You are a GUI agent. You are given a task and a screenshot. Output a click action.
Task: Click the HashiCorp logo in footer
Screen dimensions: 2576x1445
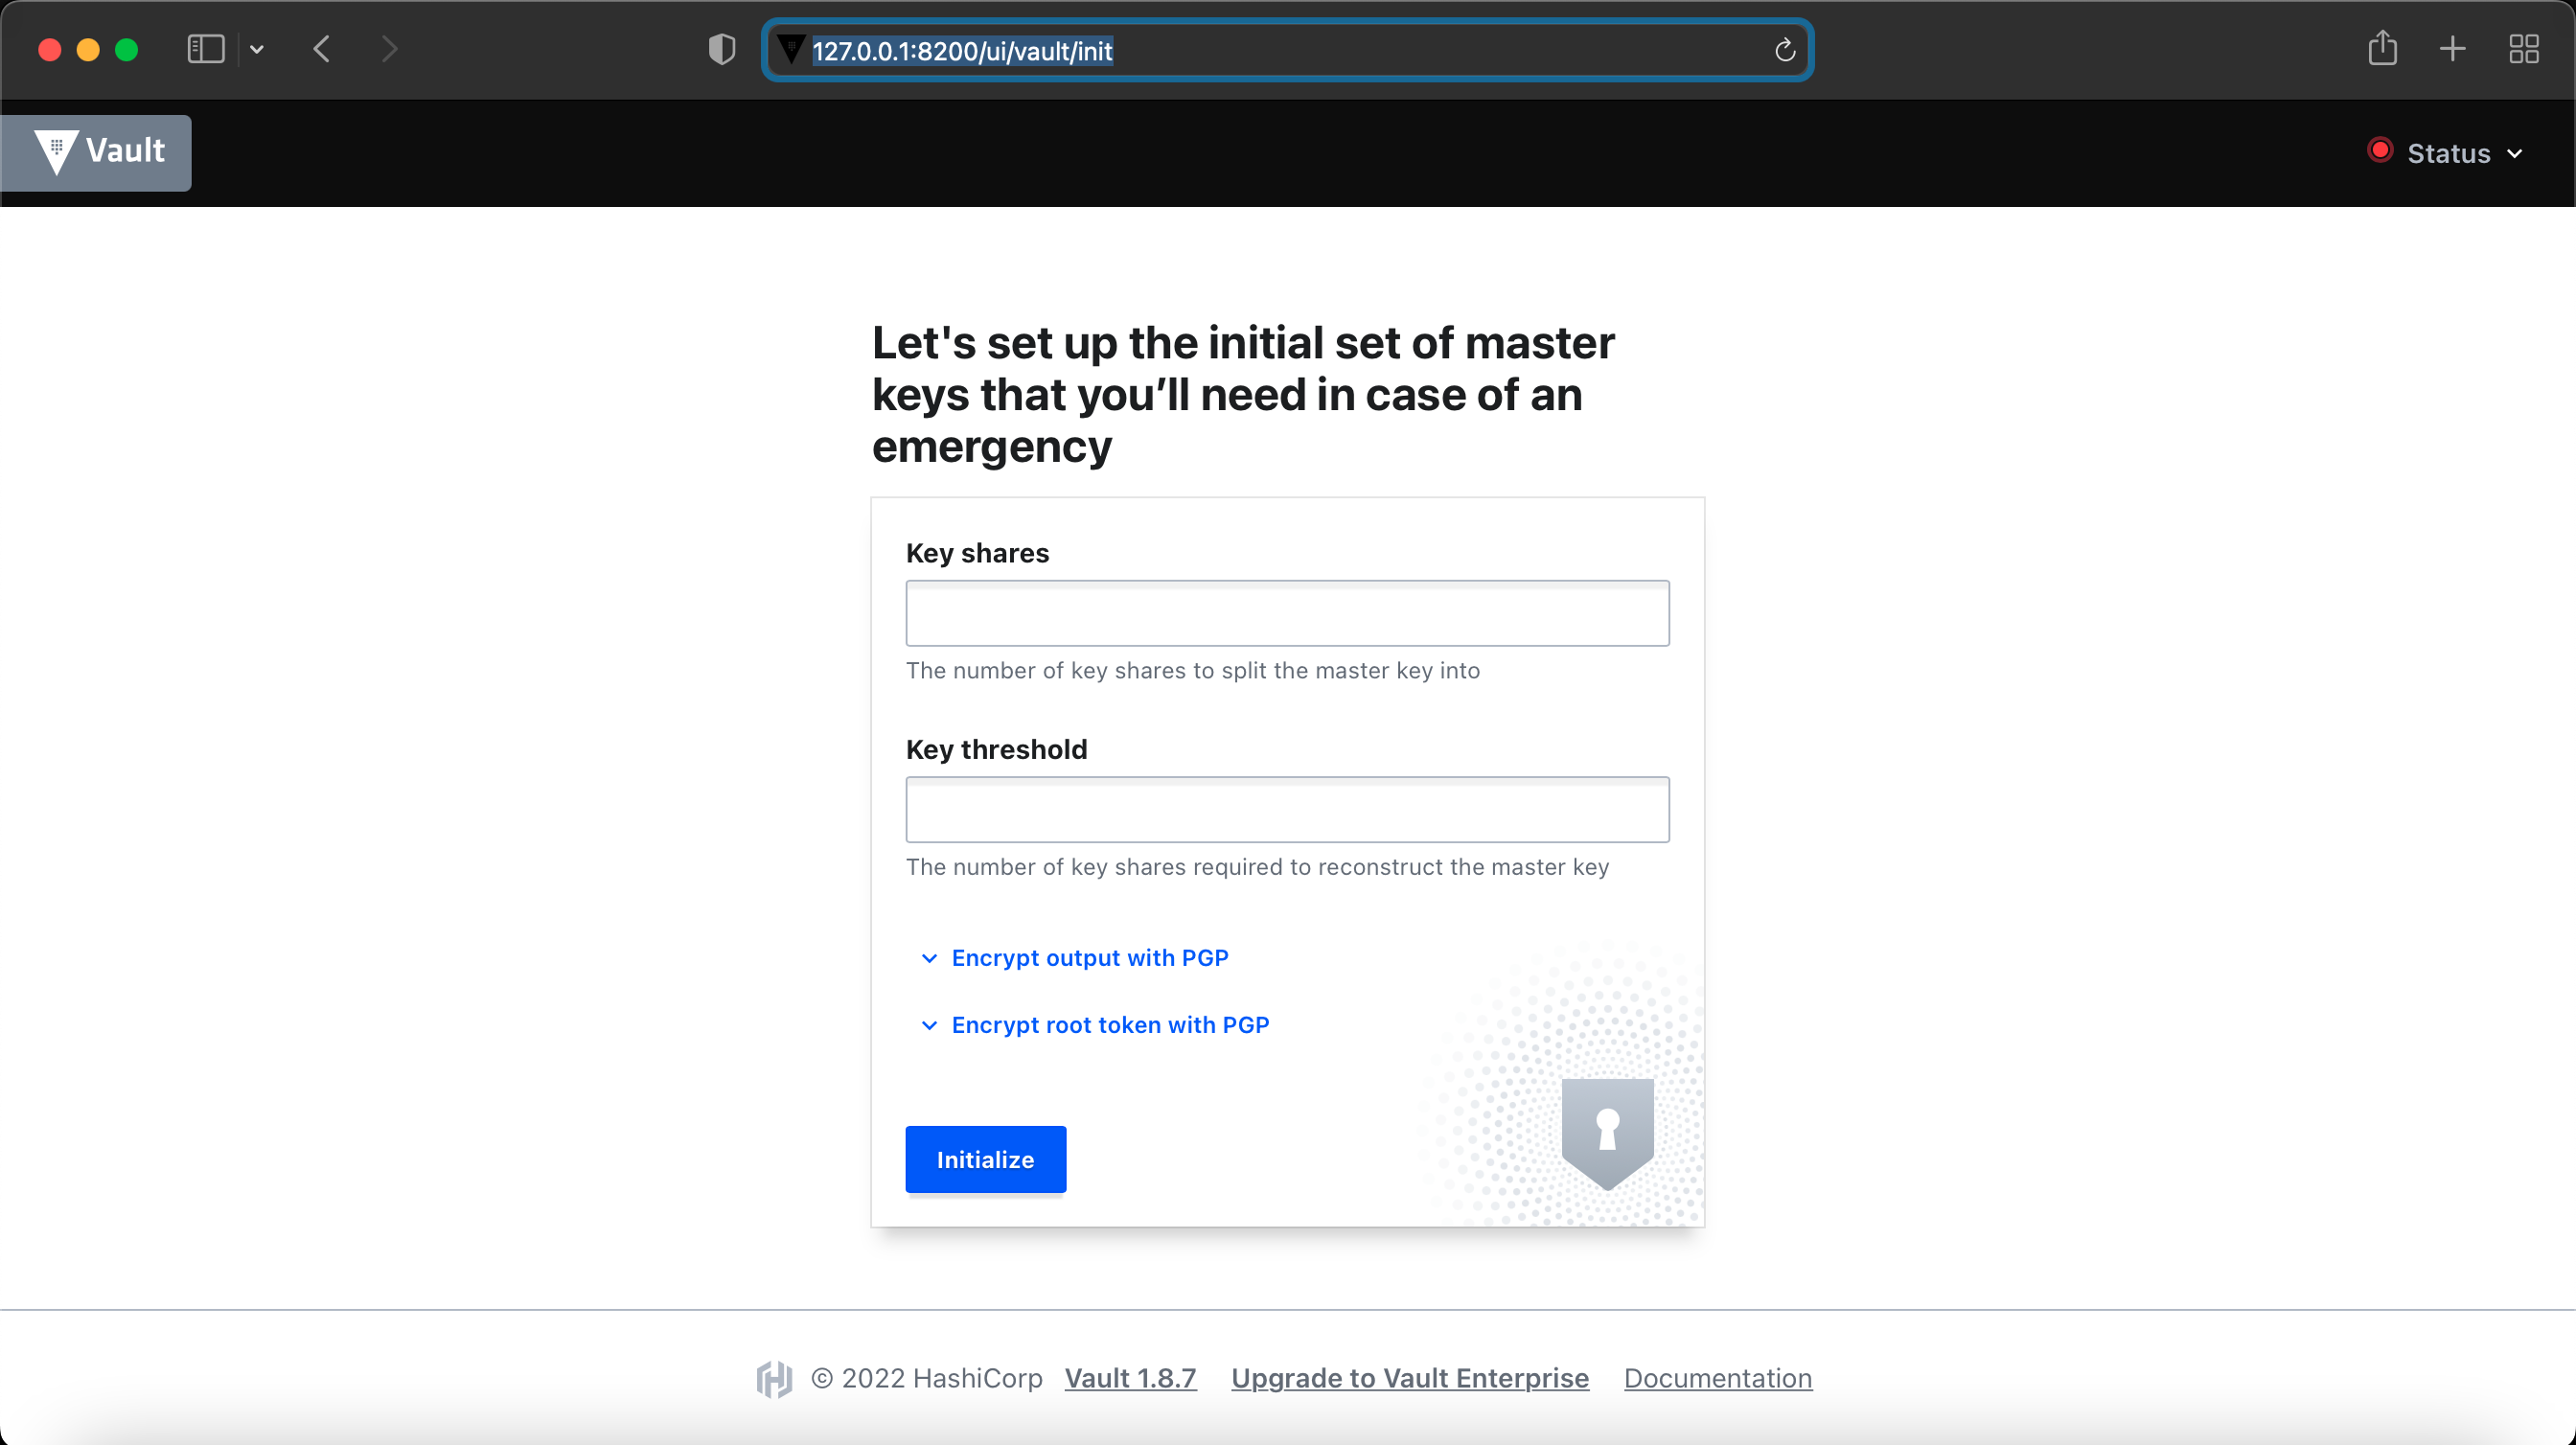point(774,1378)
